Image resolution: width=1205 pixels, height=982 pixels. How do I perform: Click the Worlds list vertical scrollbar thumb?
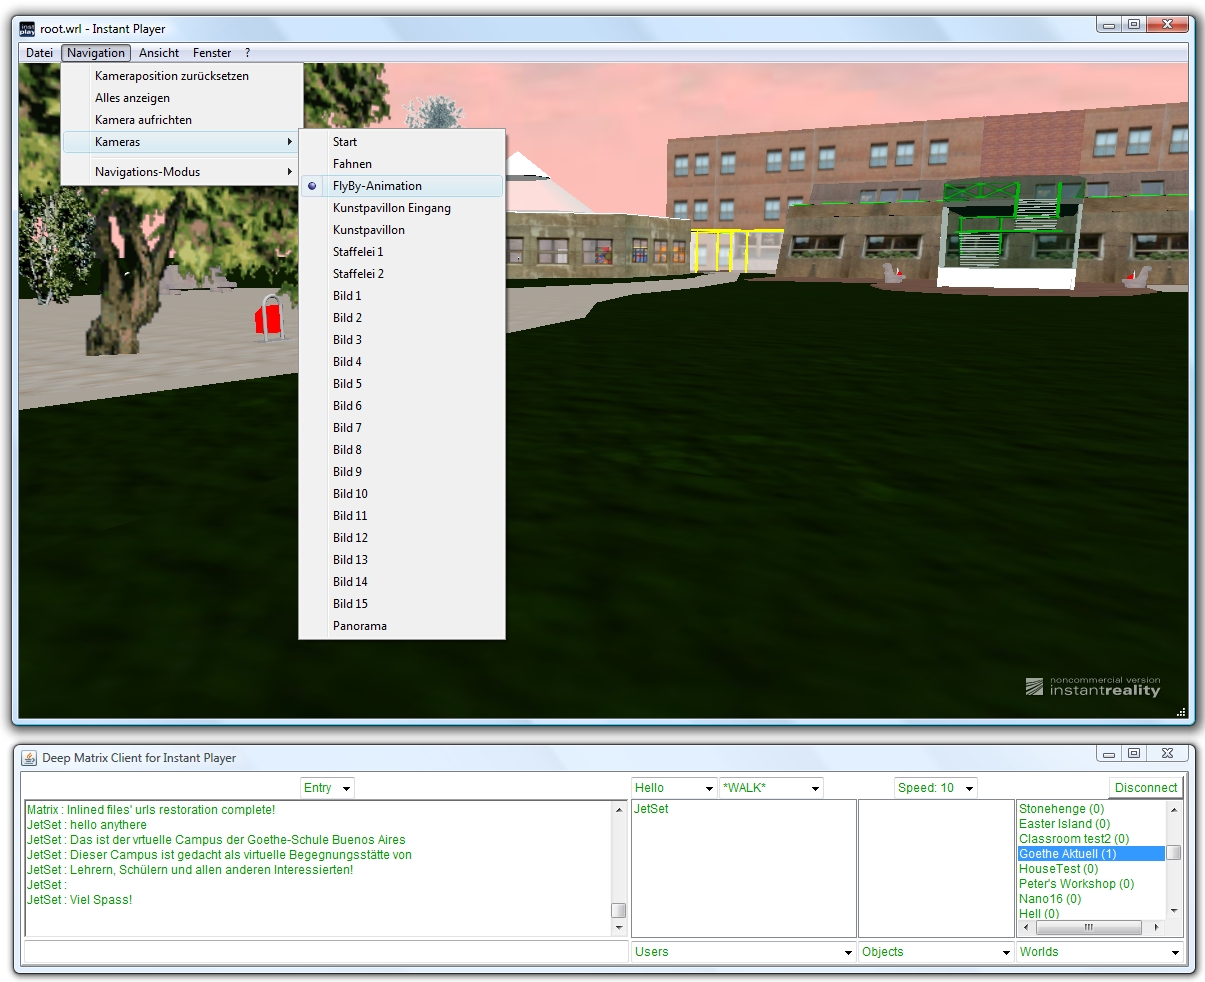point(1174,853)
